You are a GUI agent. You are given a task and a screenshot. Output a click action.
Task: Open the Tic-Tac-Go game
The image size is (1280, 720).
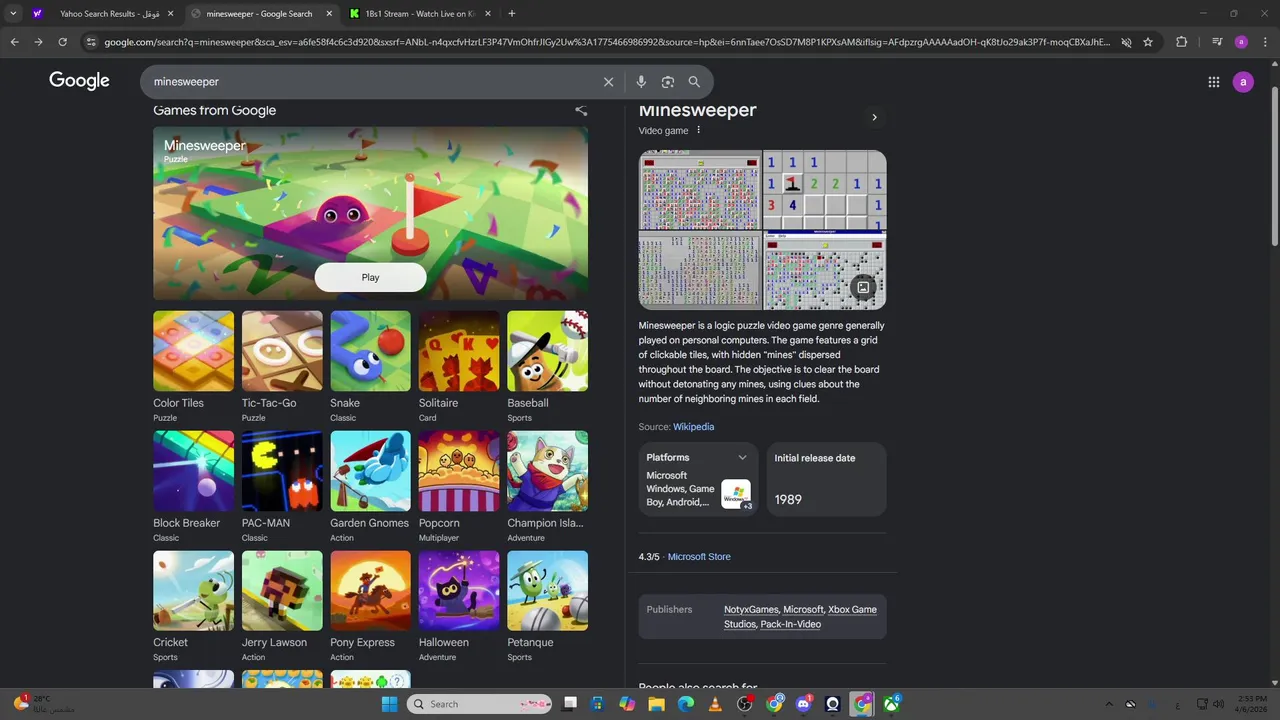click(282, 351)
